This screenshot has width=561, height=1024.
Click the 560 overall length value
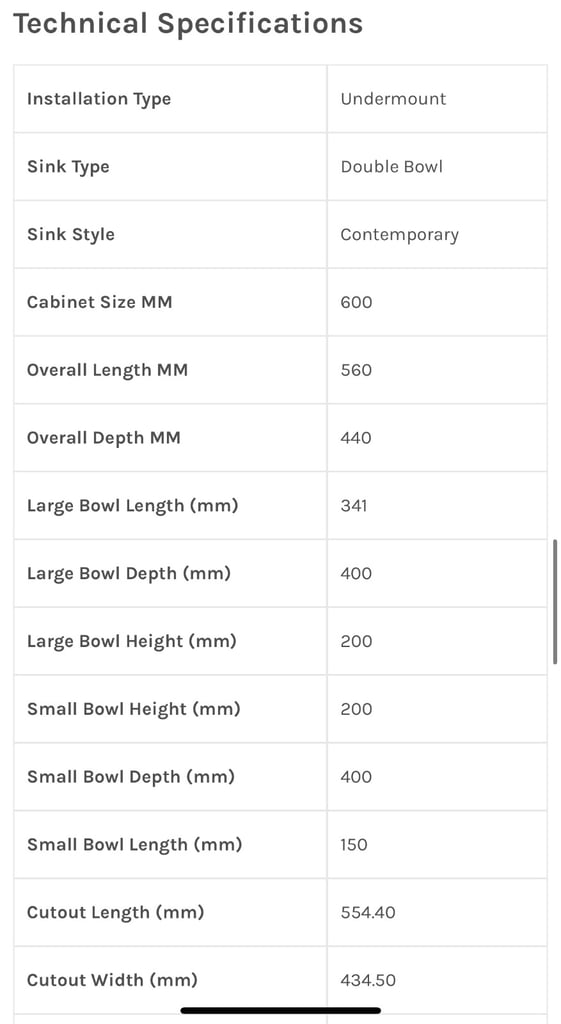point(356,370)
